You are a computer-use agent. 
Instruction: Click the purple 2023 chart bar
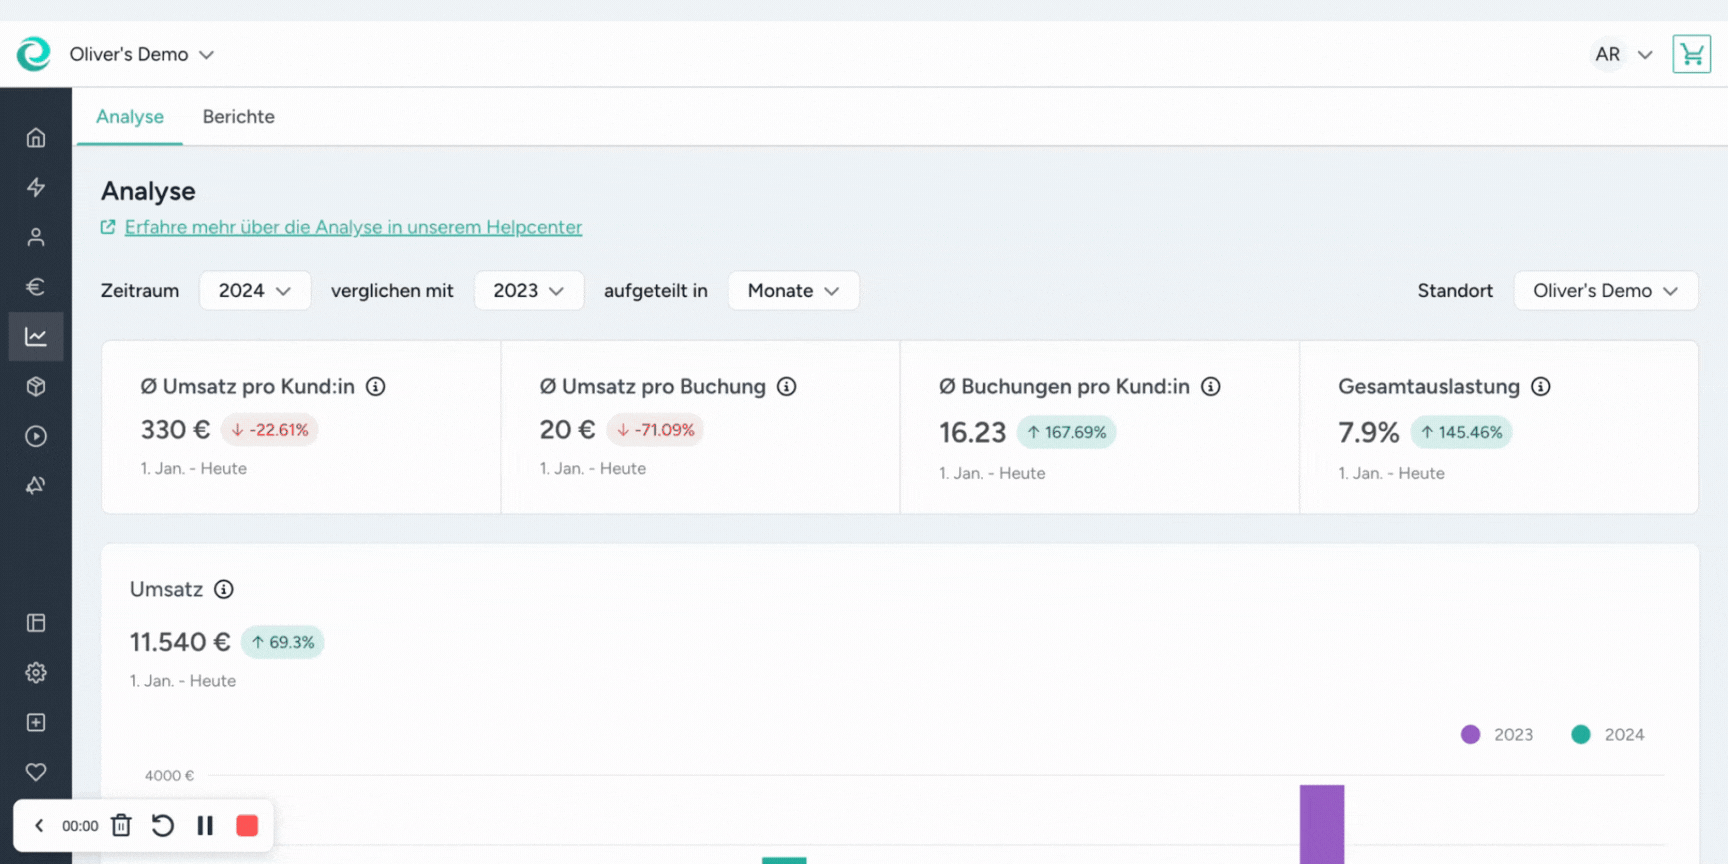point(1321,824)
